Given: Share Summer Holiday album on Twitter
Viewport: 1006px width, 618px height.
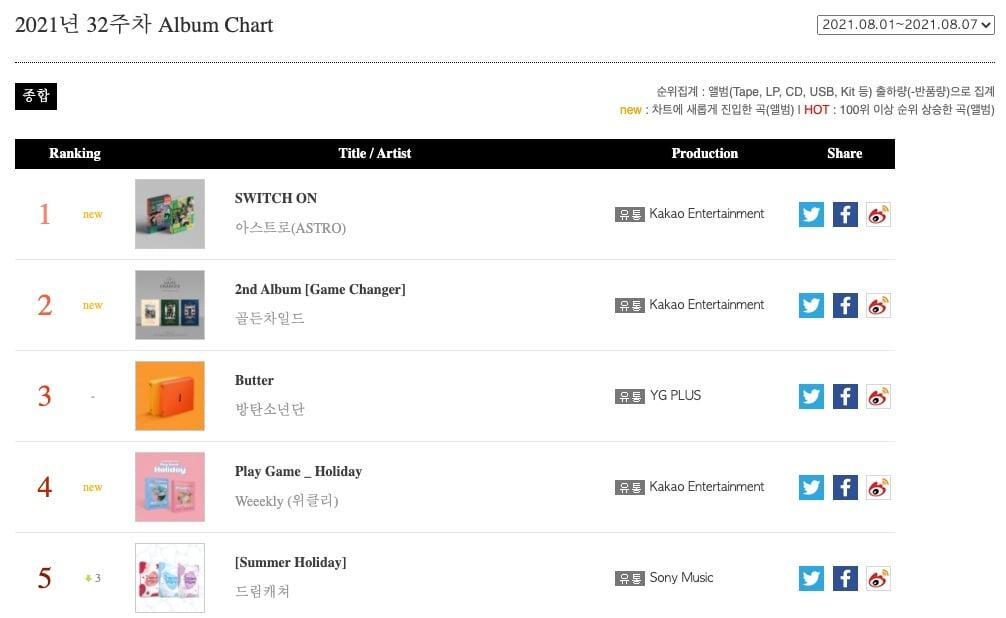Looking at the screenshot, I should click(x=811, y=578).
